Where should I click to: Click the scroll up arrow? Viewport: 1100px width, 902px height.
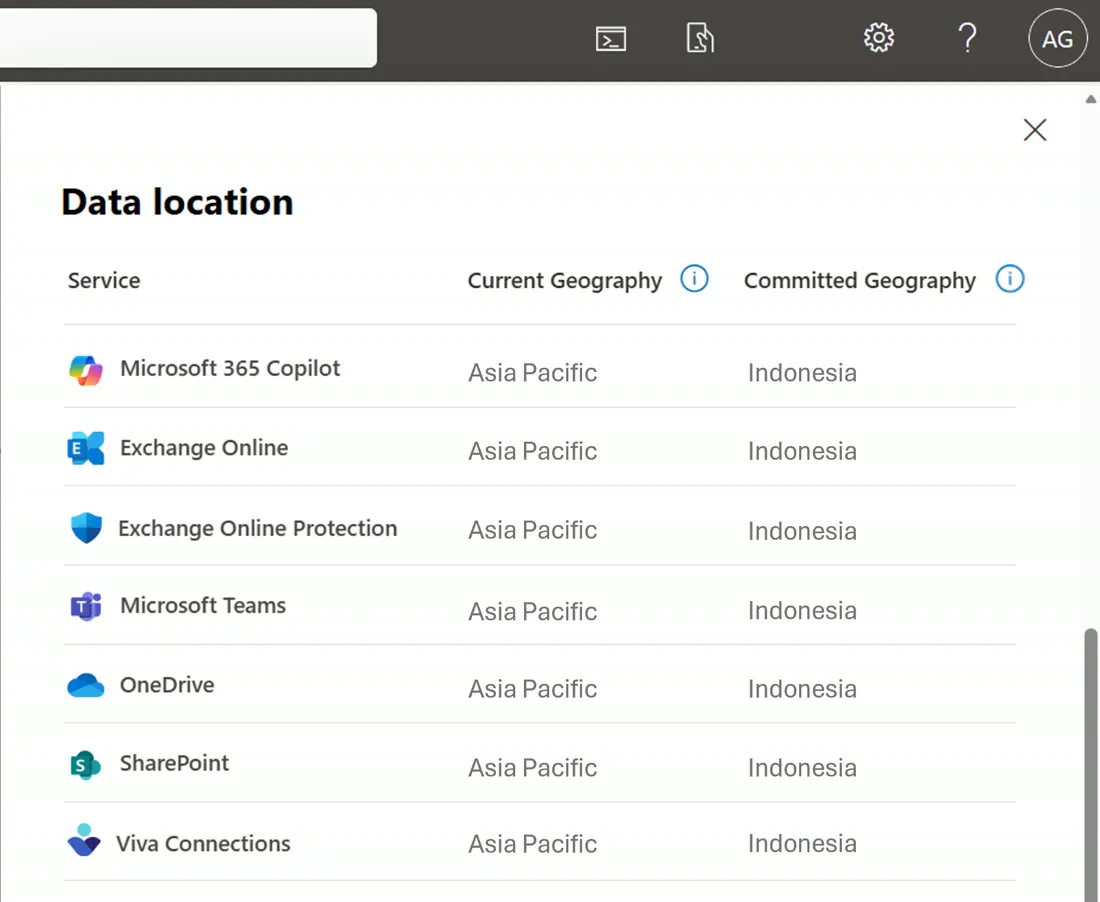pos(1091,99)
